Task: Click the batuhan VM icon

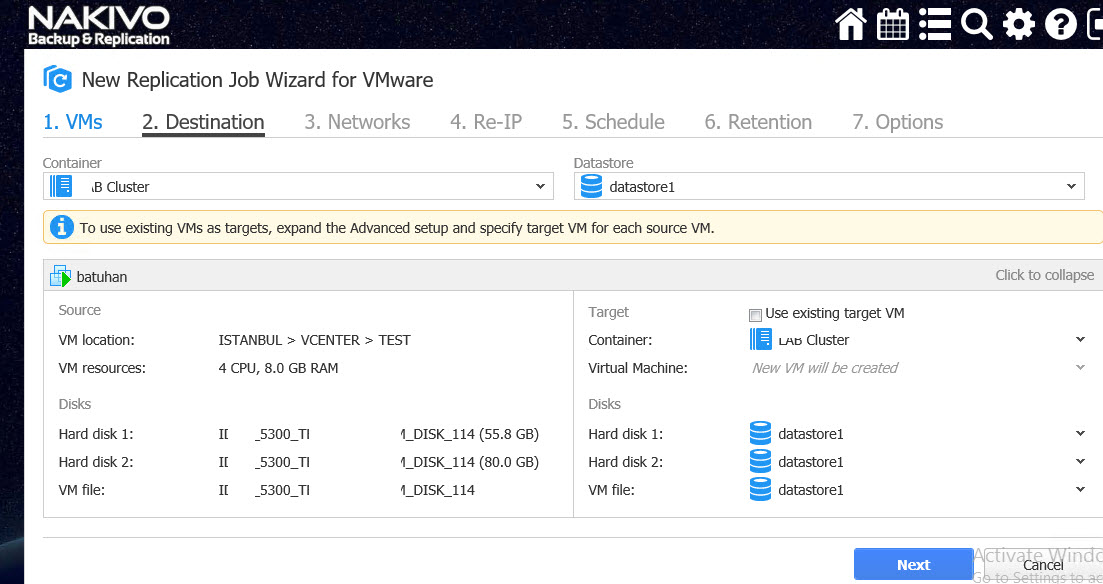Action: click(x=61, y=276)
